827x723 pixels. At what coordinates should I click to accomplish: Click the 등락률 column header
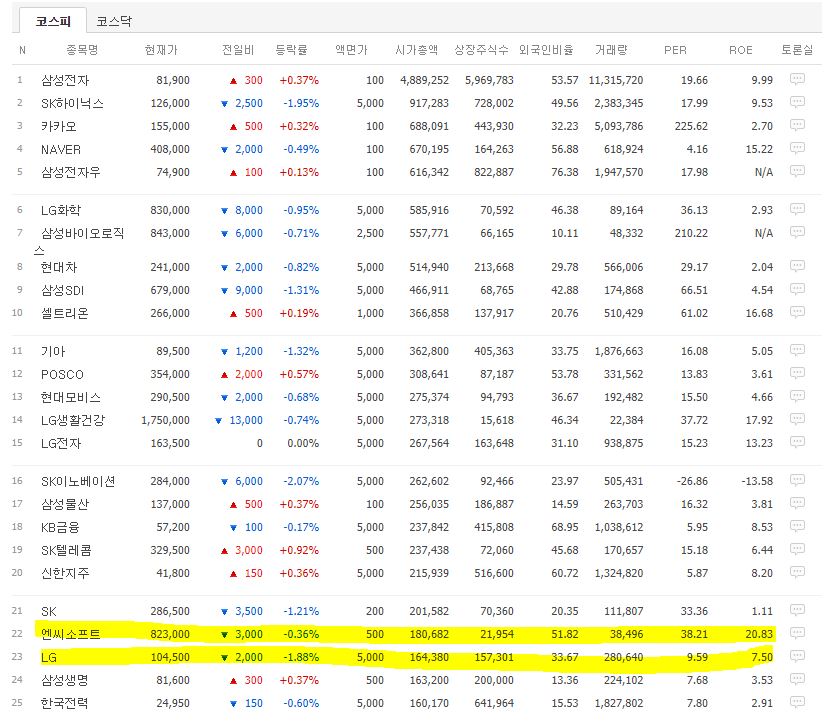pyautogui.click(x=291, y=50)
